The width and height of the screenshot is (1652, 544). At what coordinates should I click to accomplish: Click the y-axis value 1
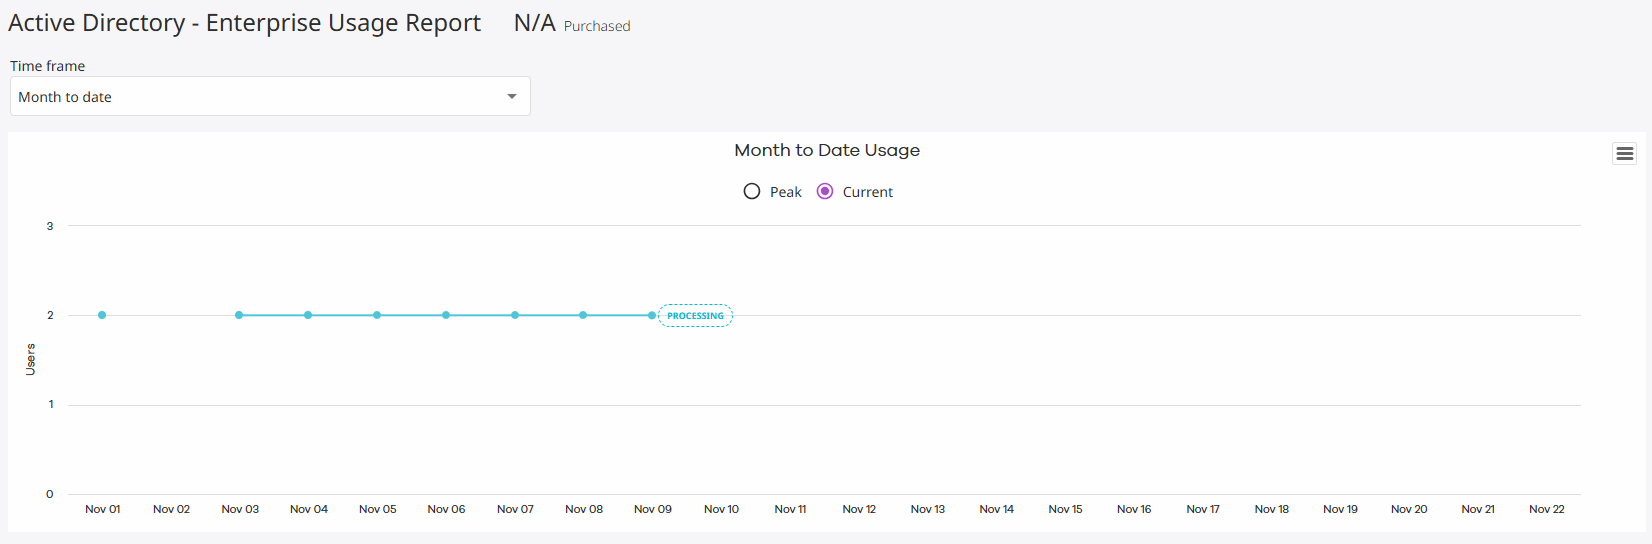click(51, 404)
